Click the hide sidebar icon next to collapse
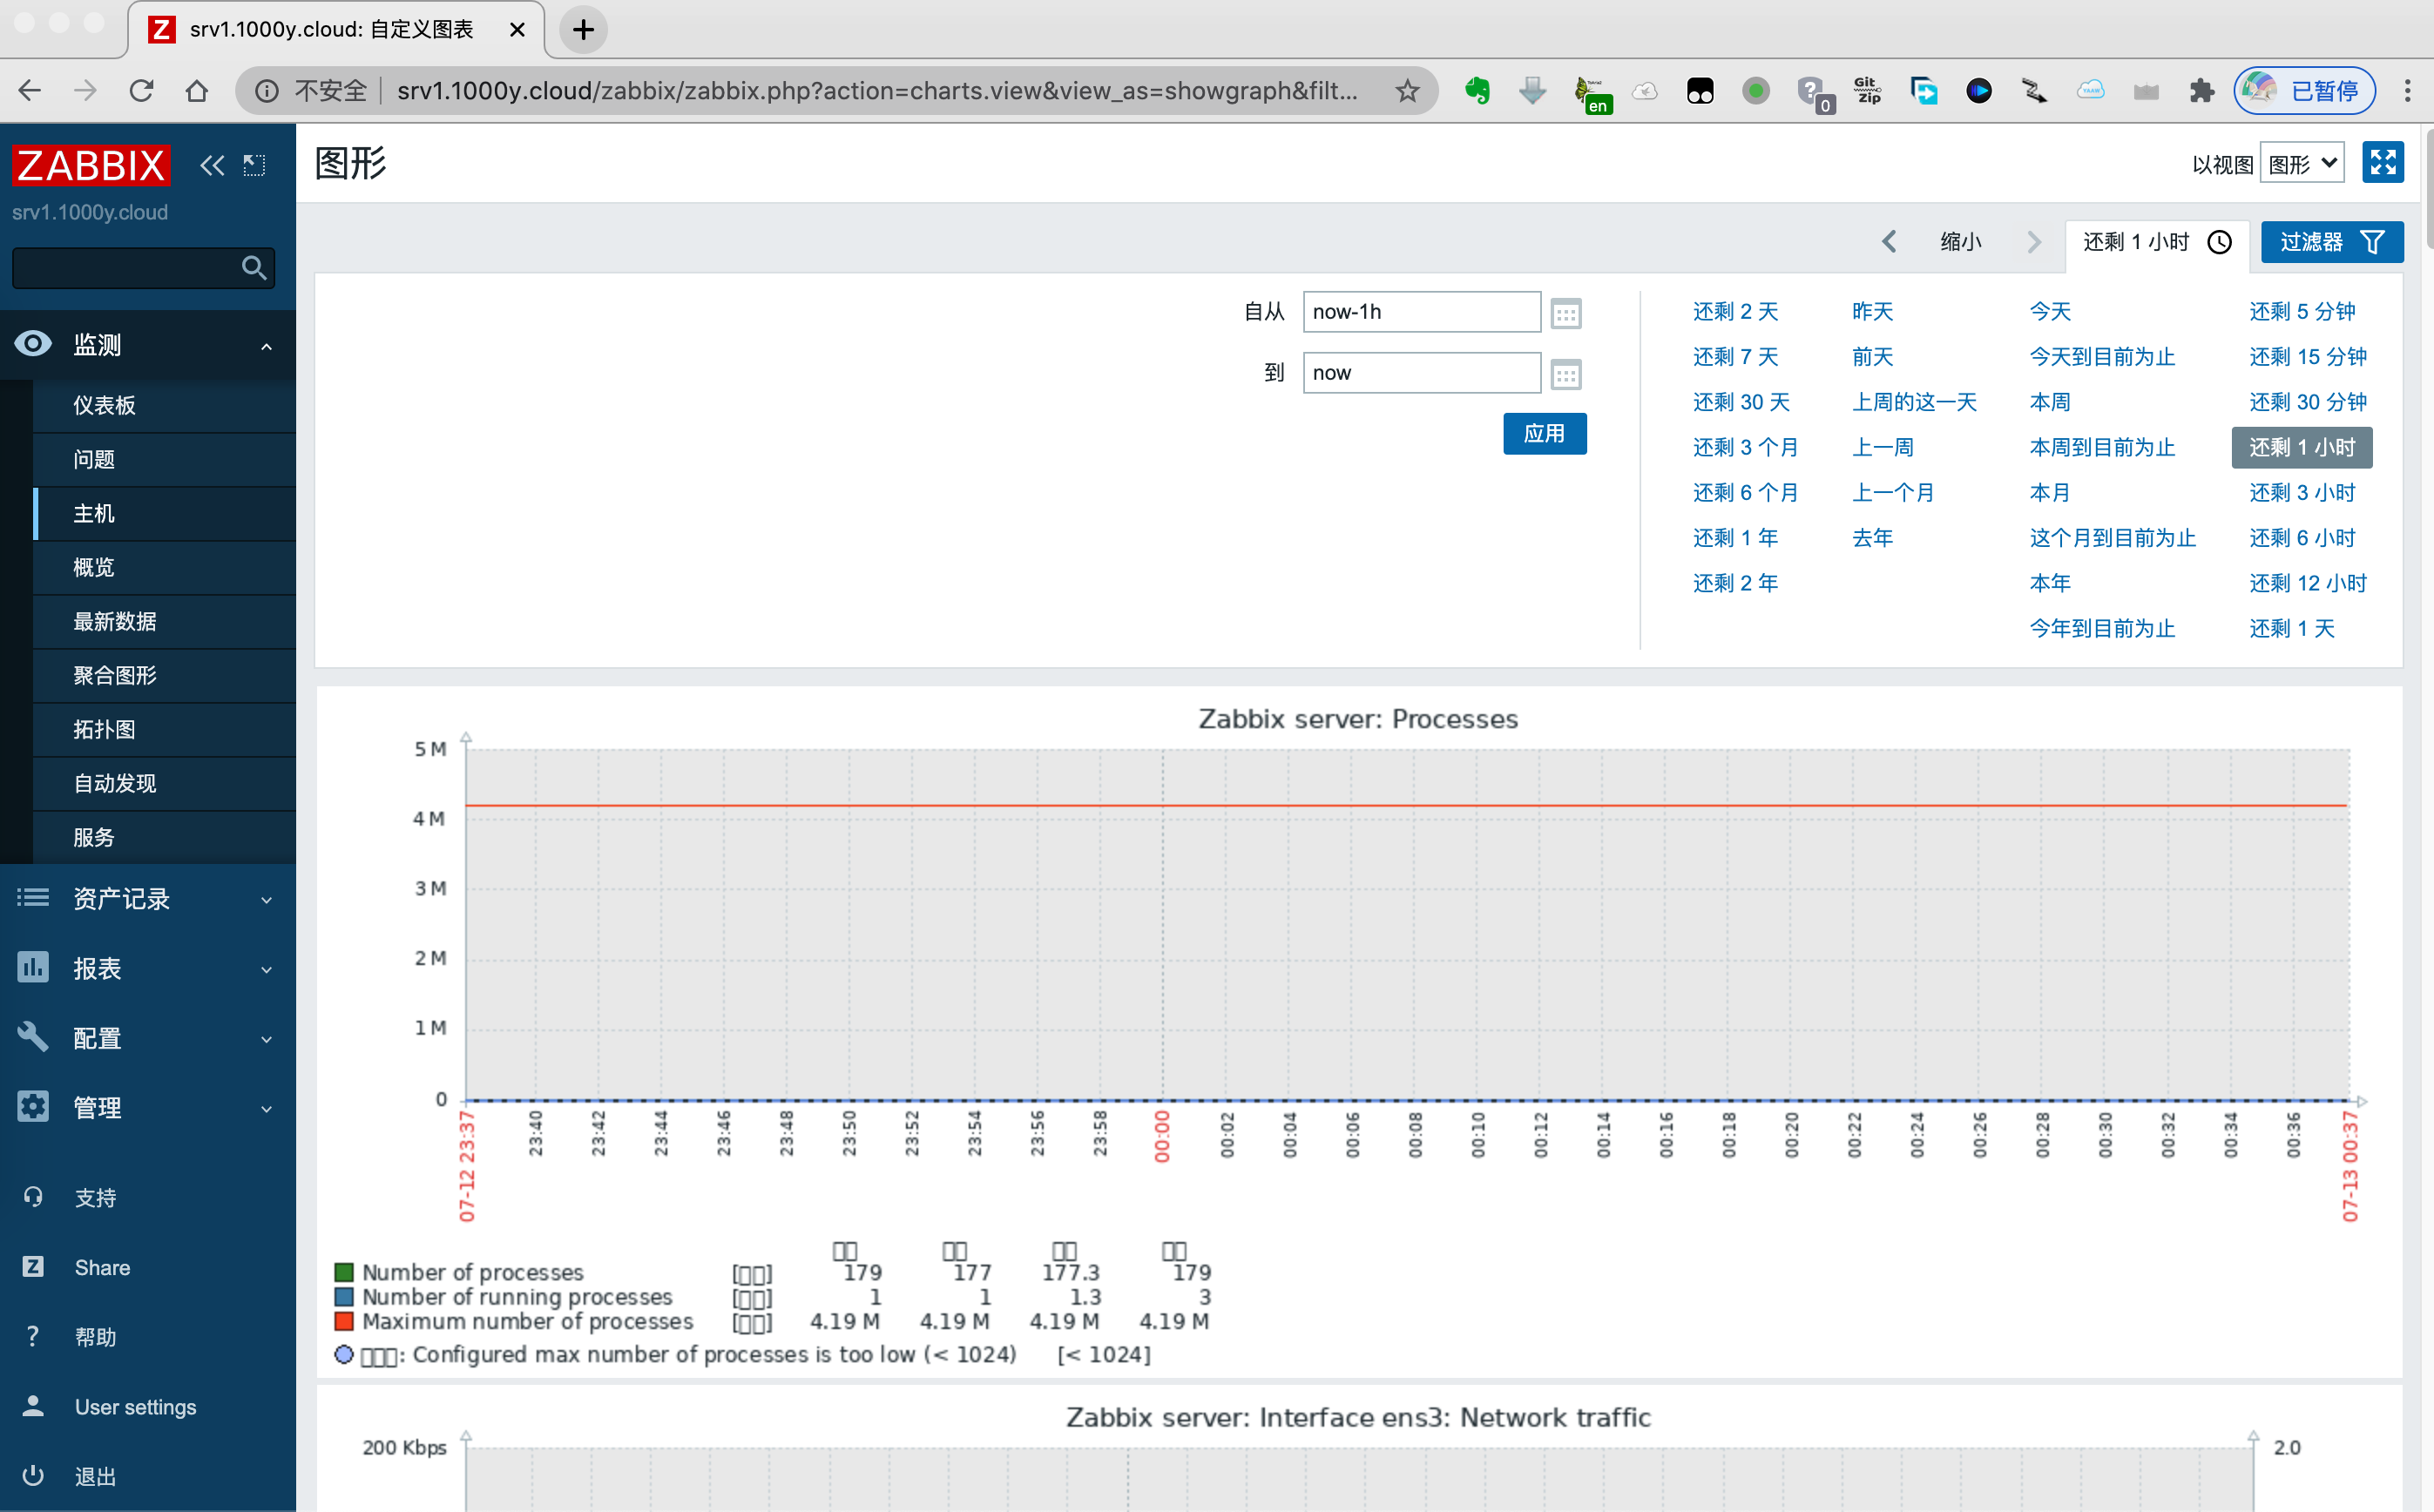The width and height of the screenshot is (2434, 1512). tap(255, 165)
